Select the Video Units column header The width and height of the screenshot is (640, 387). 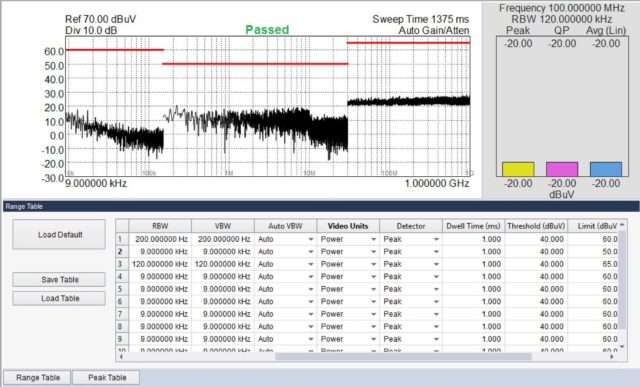[x=348, y=226]
